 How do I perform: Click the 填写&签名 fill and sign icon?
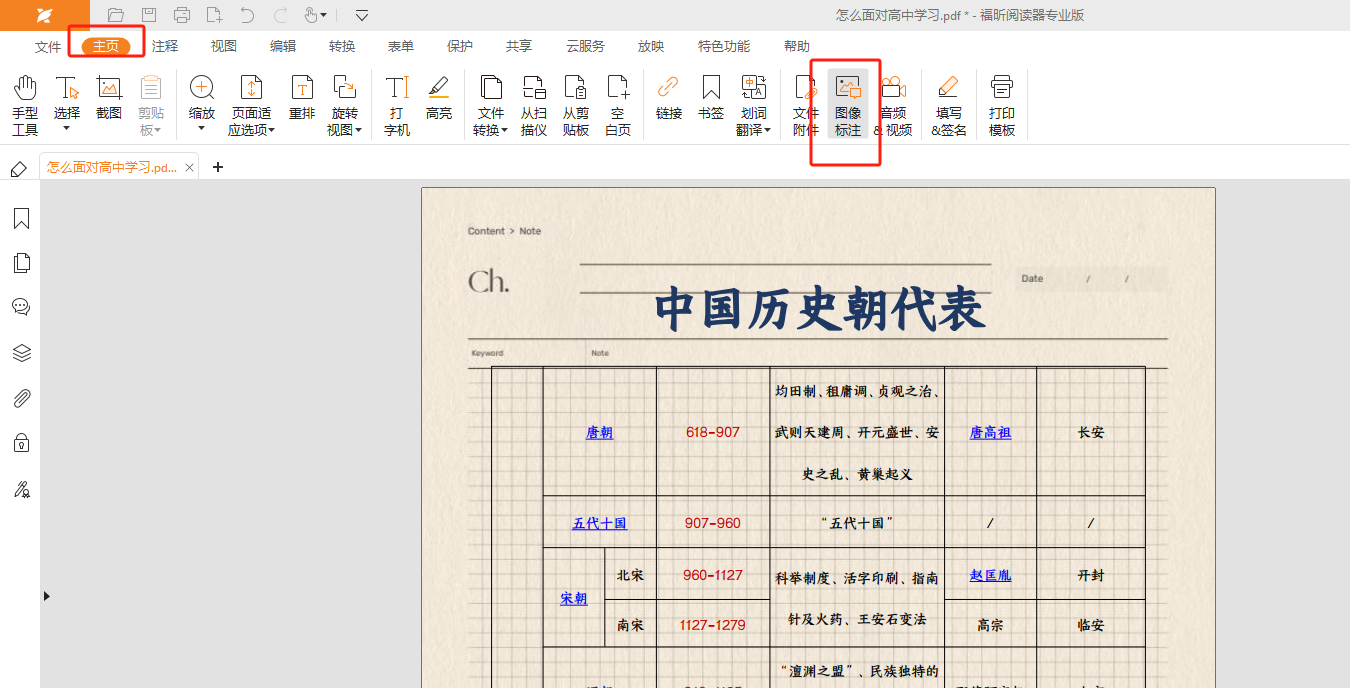tap(949, 105)
